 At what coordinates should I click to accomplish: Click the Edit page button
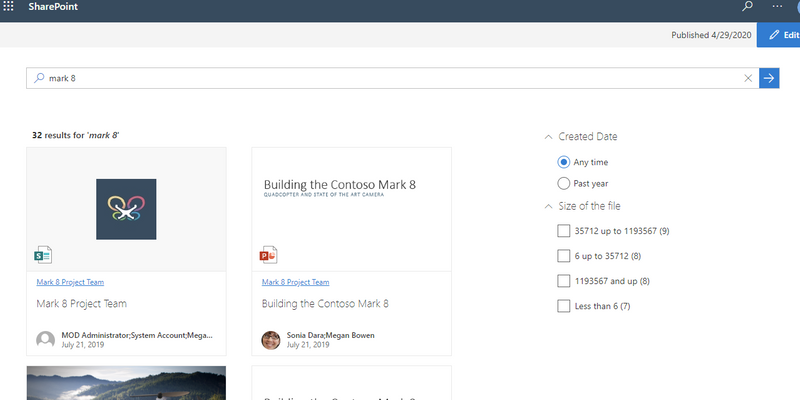(x=779, y=35)
